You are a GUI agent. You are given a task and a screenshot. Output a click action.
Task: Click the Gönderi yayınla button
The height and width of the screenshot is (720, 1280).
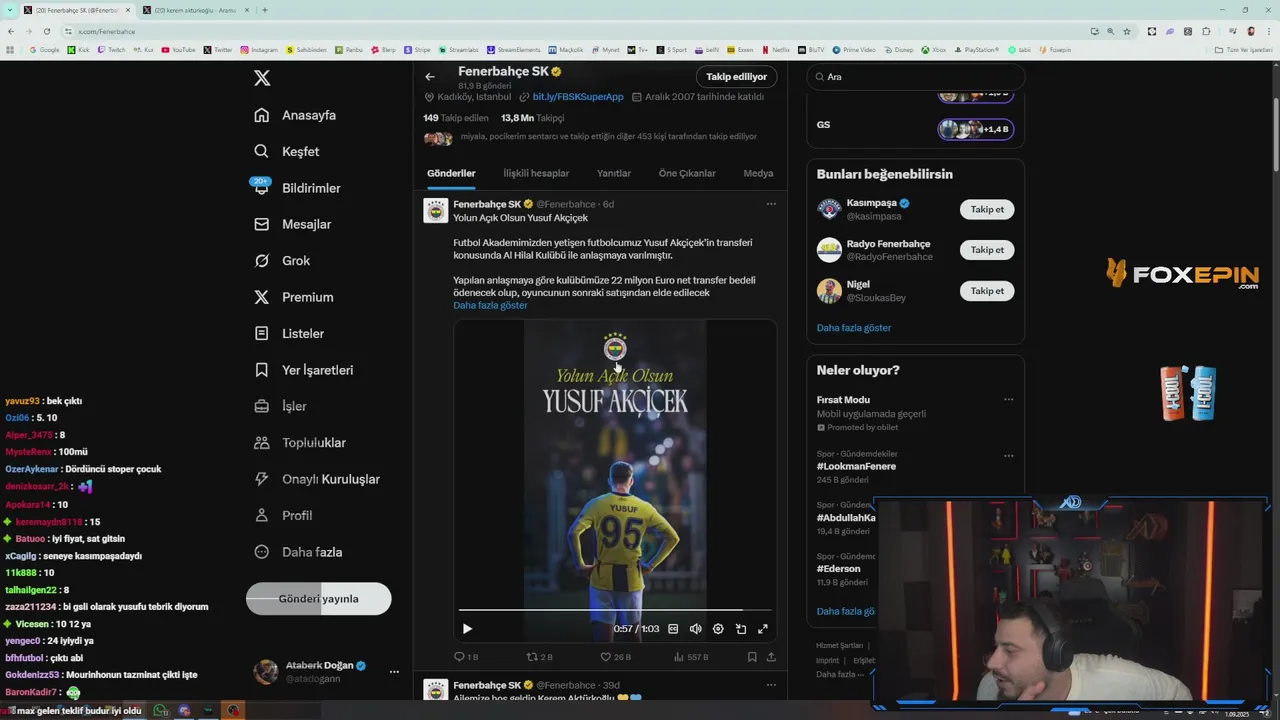(x=318, y=598)
